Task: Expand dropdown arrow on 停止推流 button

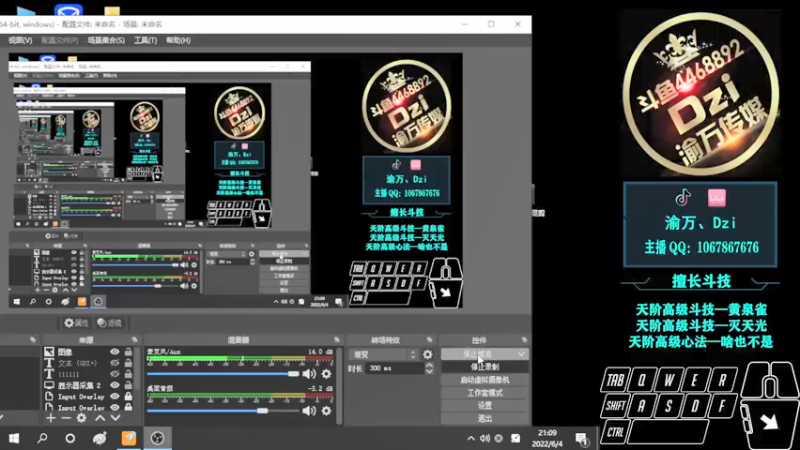Action: pos(521,354)
